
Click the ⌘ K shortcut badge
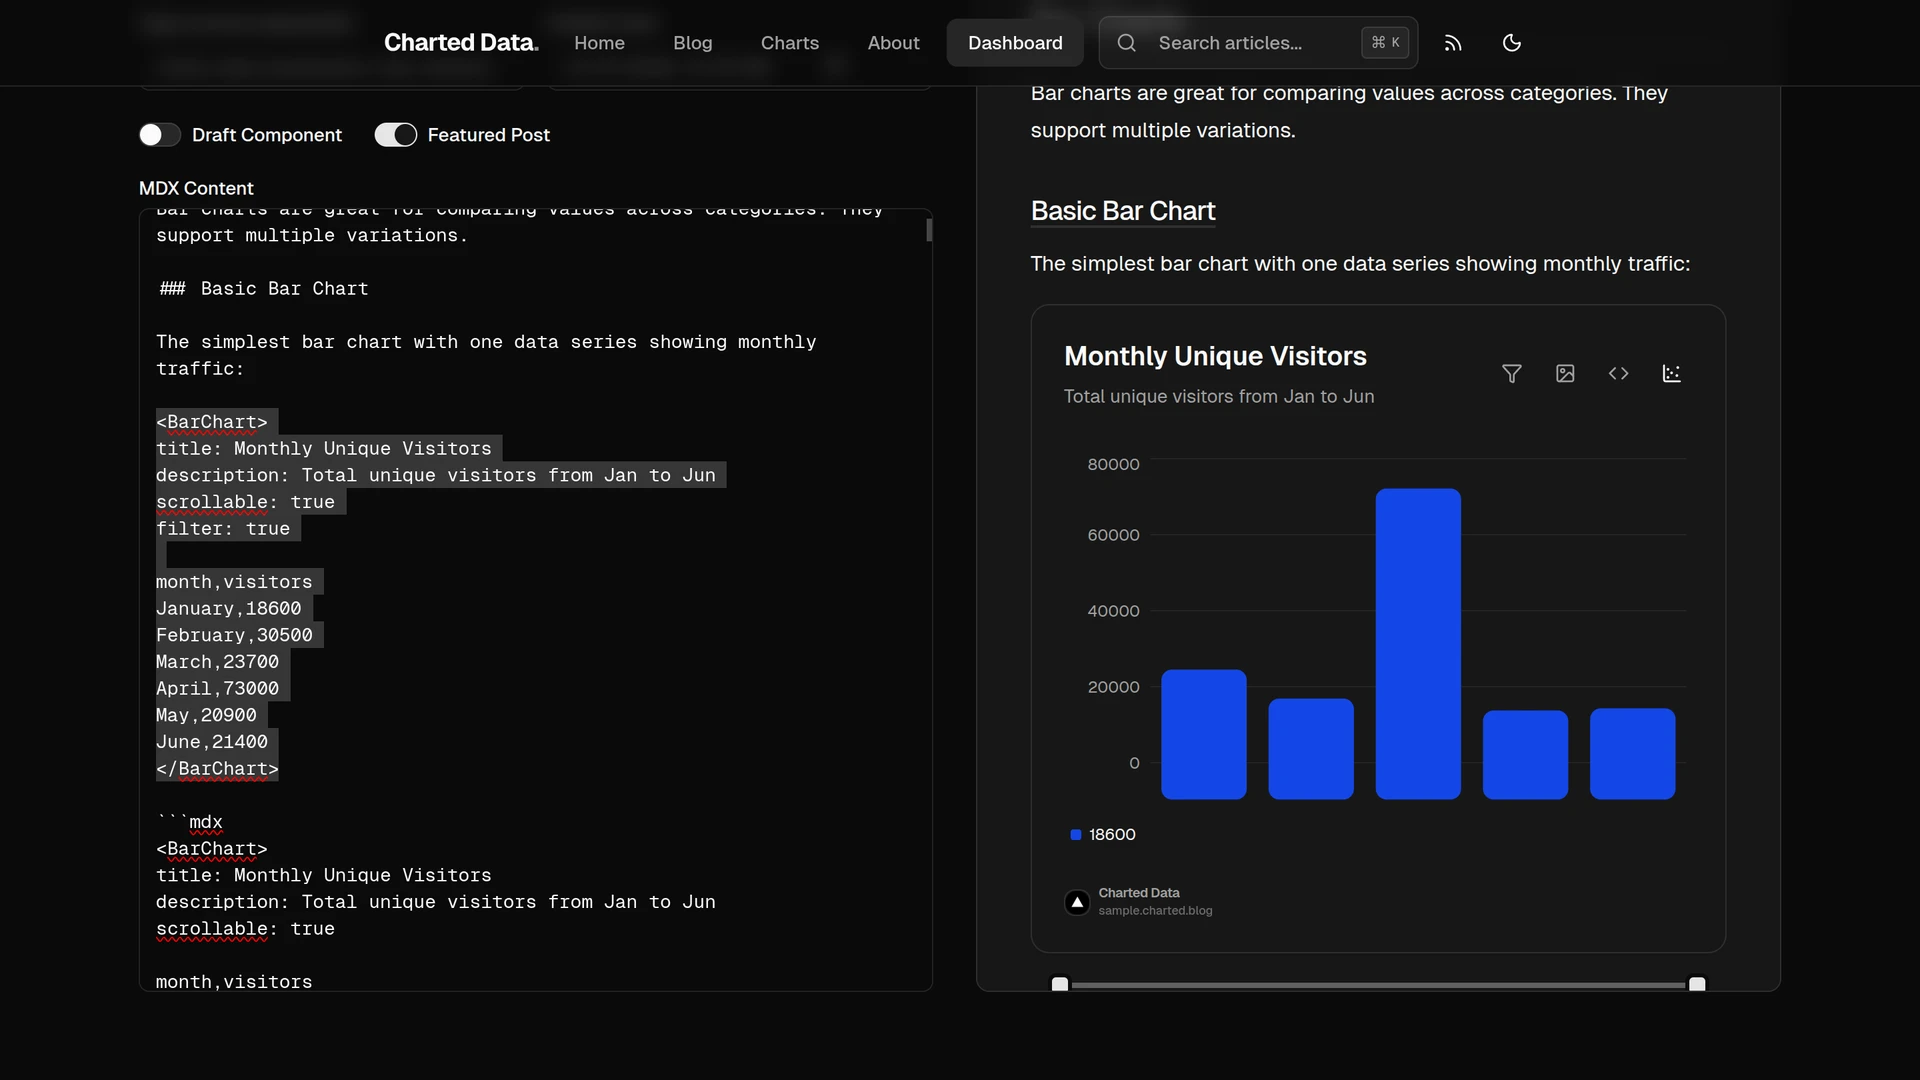1385,43
